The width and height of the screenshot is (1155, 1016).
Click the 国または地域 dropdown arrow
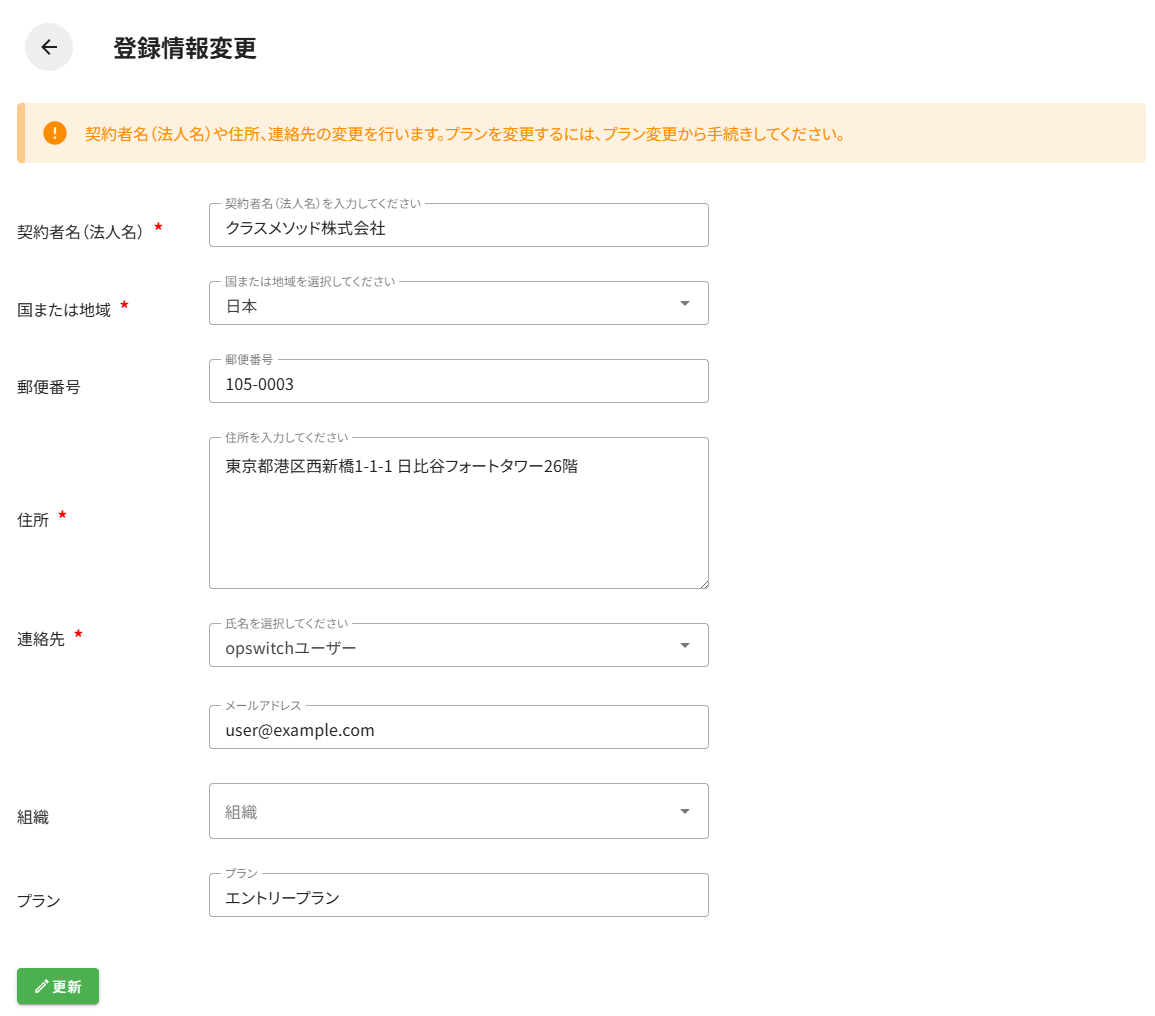coord(685,304)
